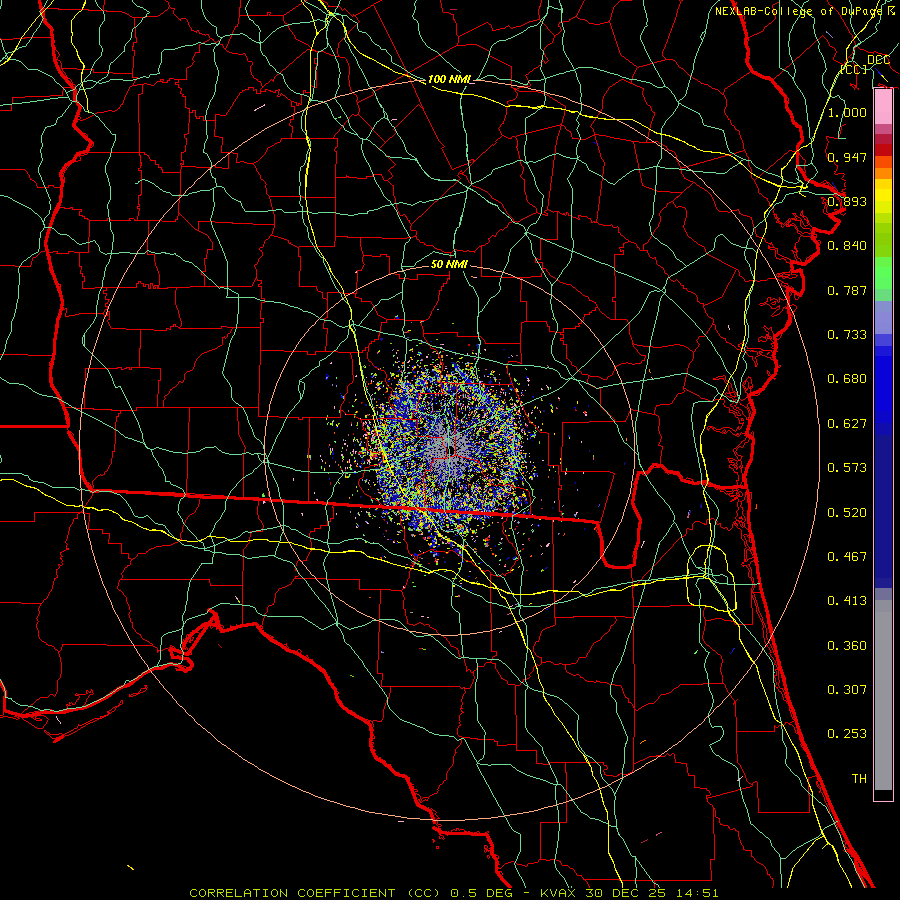Click the "100 NMI" range ring label
Screen dimensions: 900x900
tap(449, 79)
